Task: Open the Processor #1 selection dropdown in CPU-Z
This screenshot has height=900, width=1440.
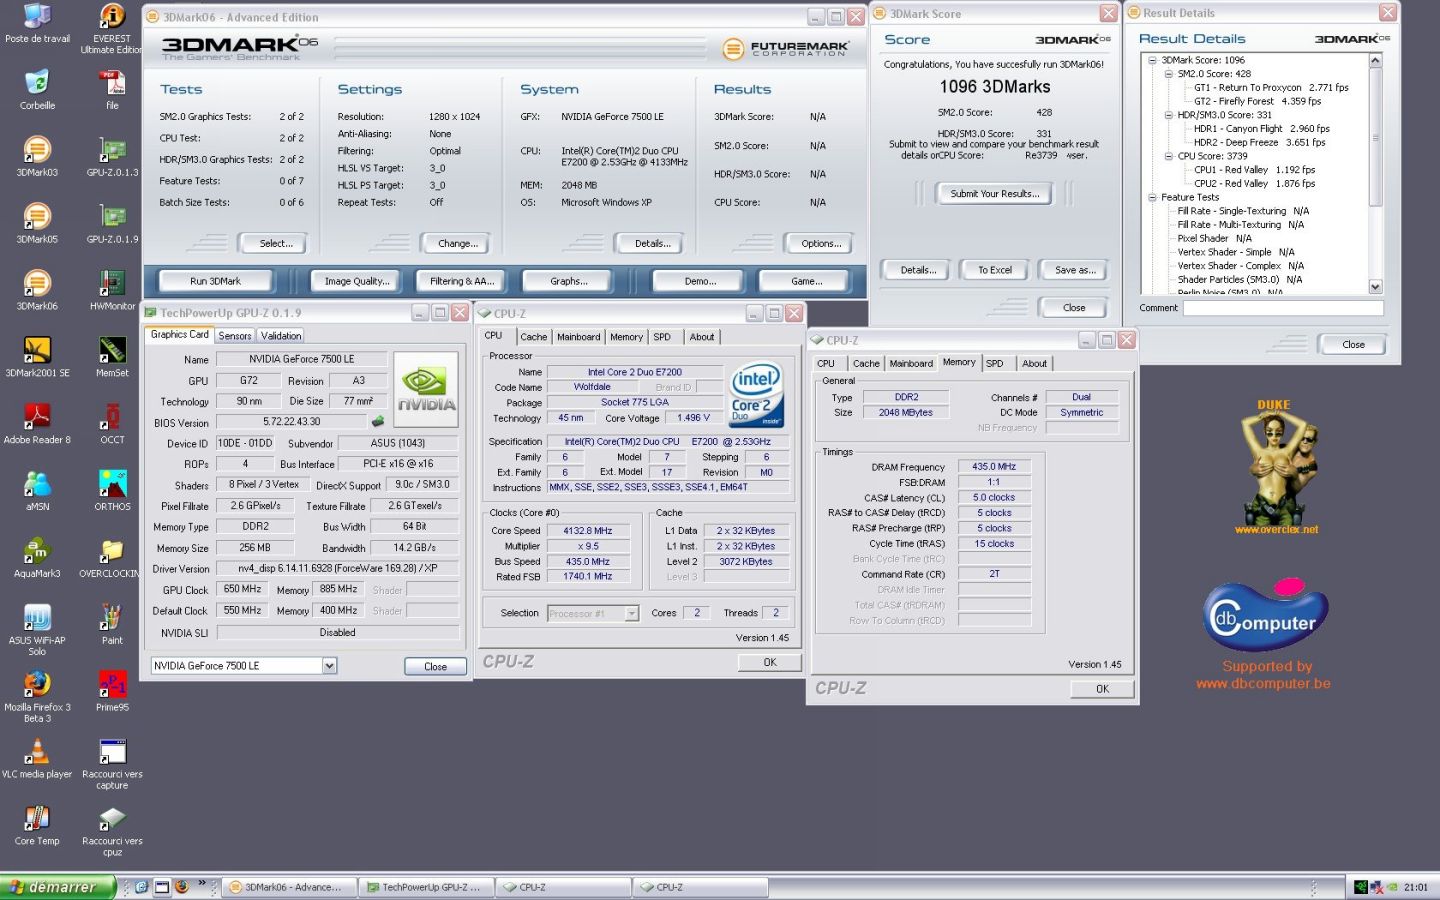Action: 631,613
